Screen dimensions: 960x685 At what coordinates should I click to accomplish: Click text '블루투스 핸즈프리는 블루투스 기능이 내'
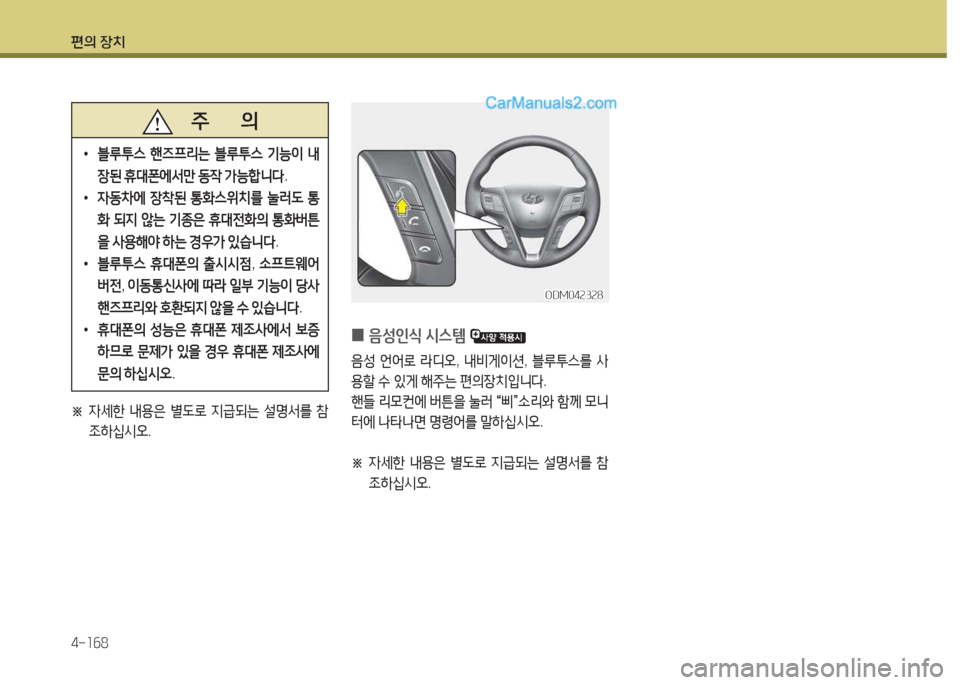pyautogui.click(x=208, y=154)
